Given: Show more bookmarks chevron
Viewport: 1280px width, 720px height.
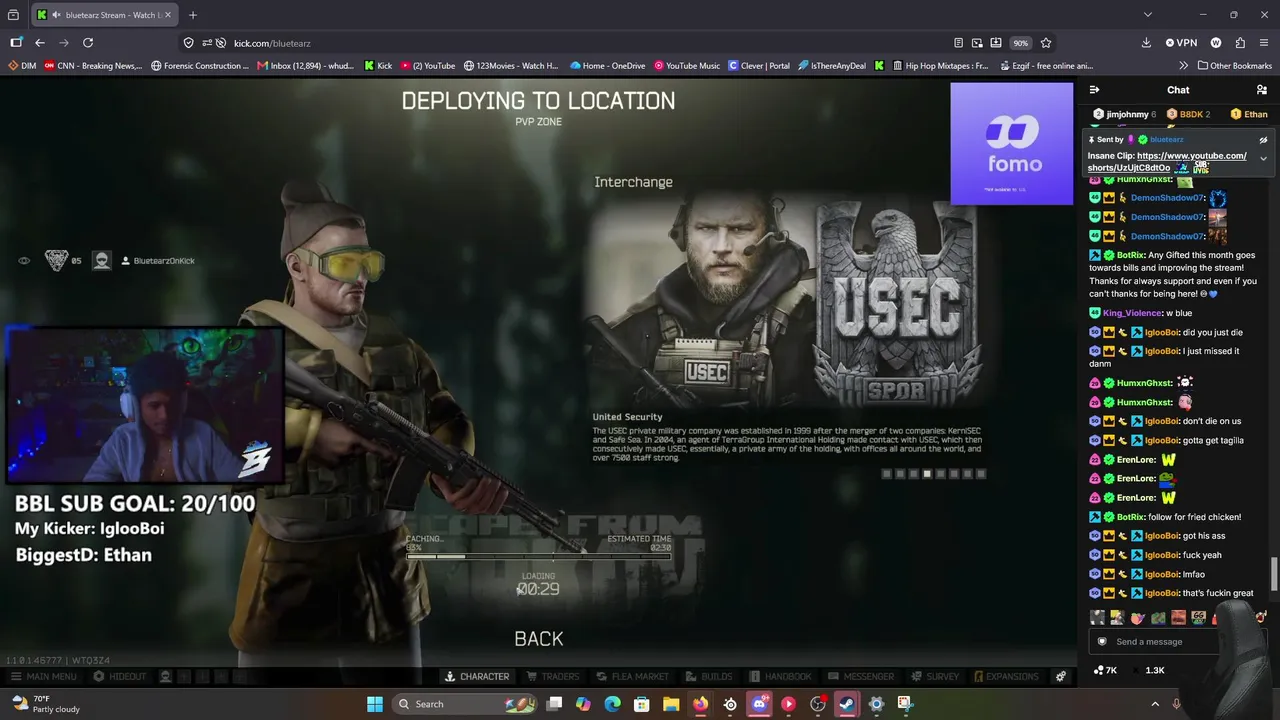Looking at the screenshot, I should [1184, 66].
